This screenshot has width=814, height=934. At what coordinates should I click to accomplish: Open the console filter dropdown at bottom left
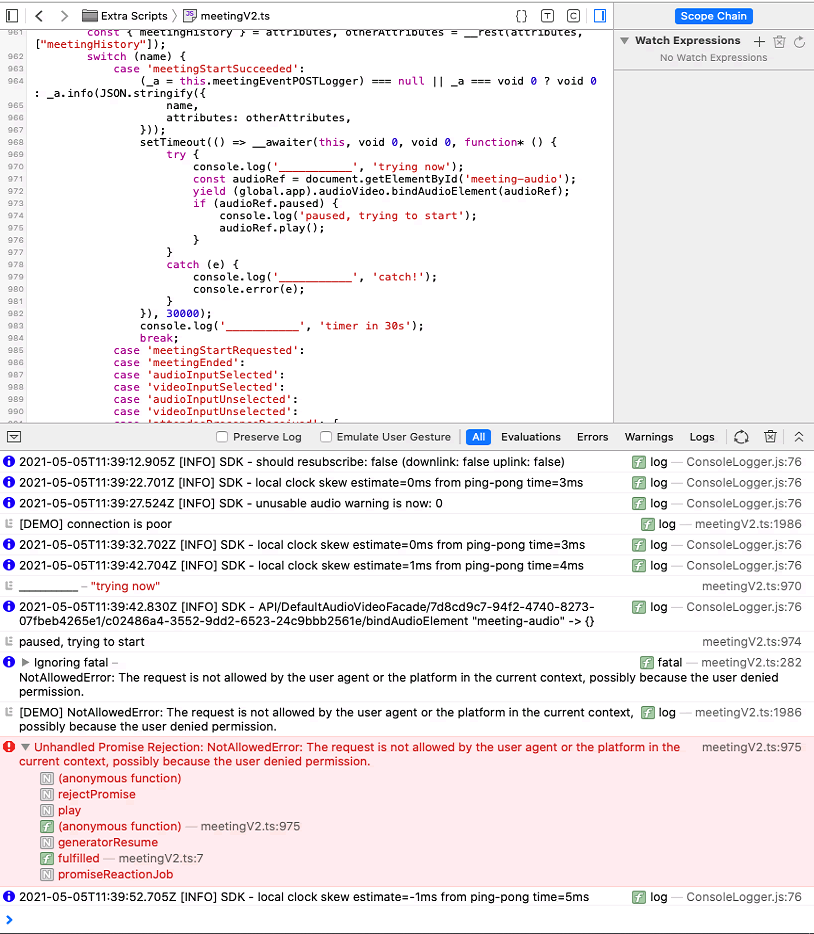(14, 437)
